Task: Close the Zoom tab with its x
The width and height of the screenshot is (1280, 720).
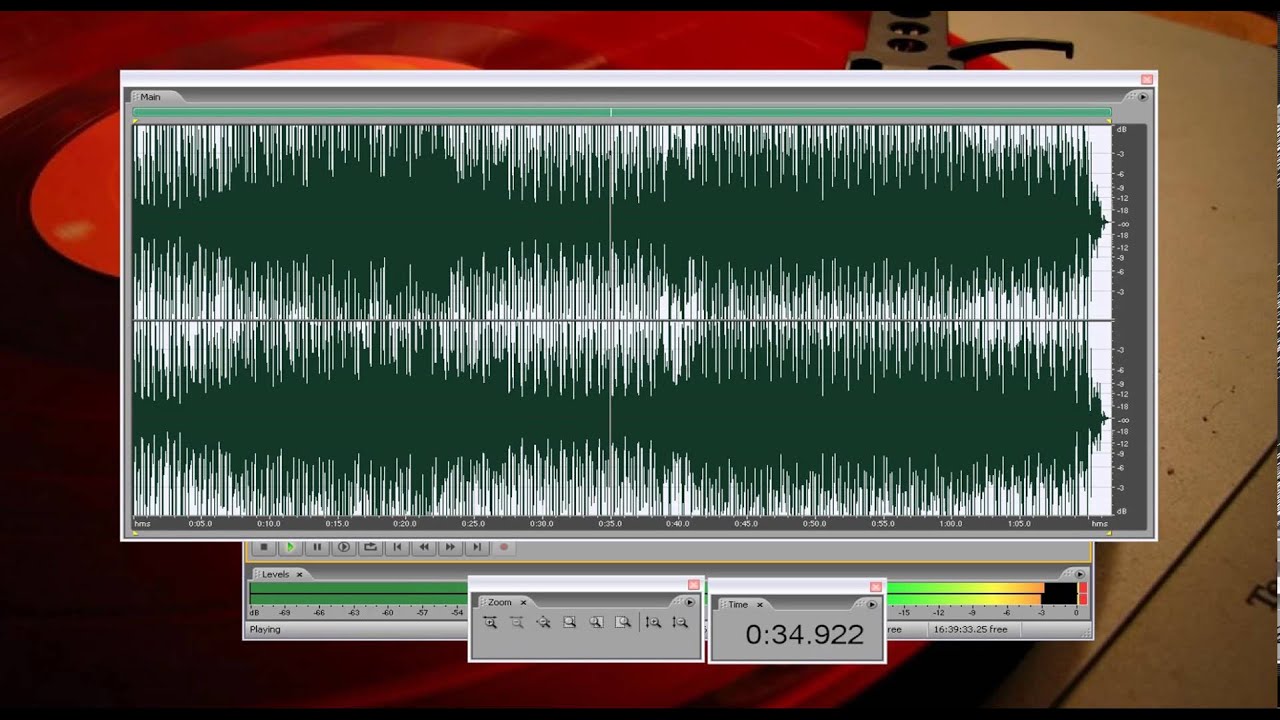Action: click(523, 602)
